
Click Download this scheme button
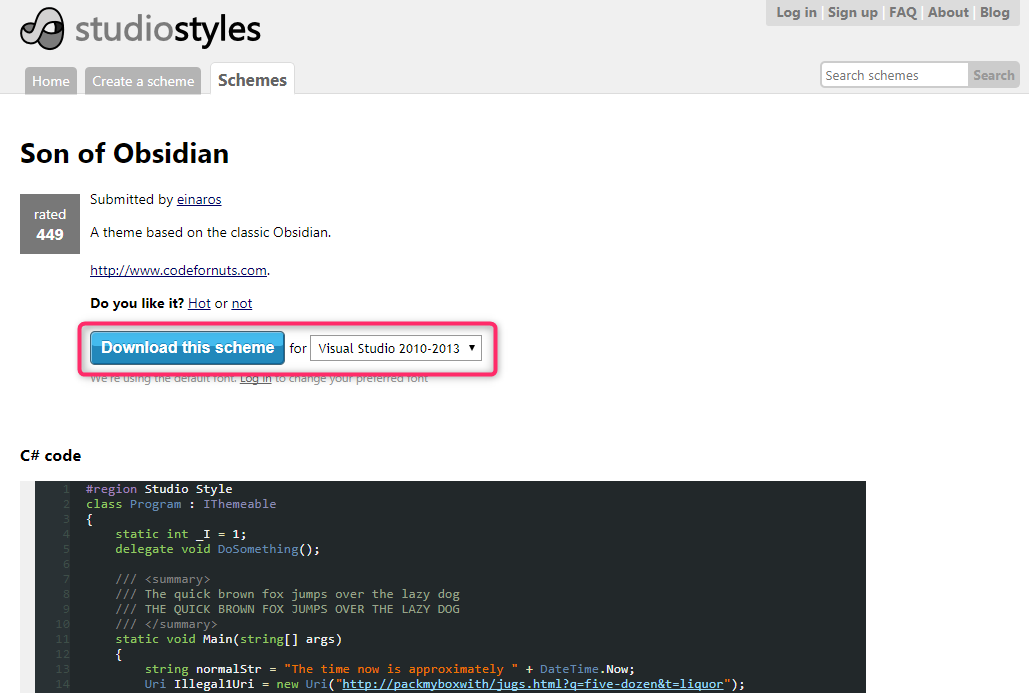coord(187,348)
